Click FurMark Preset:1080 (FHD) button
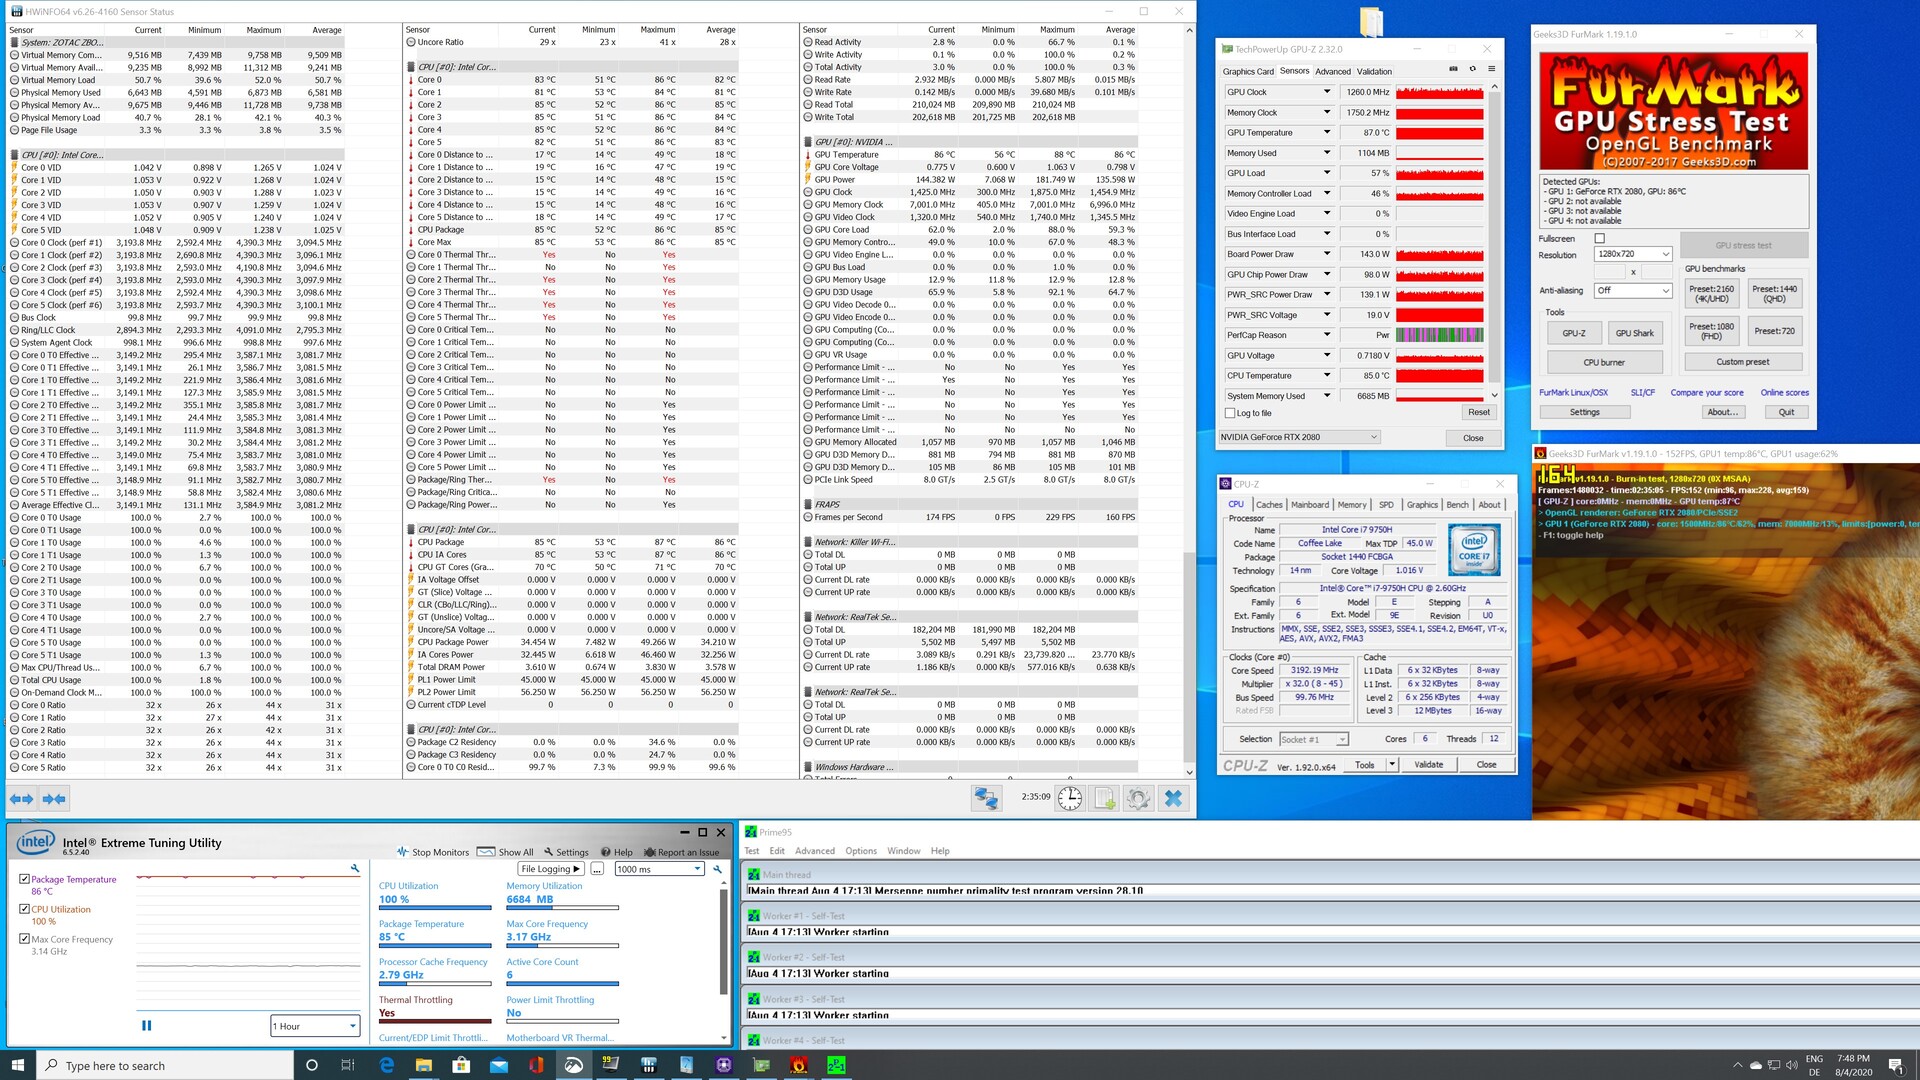Screen dimensions: 1920x1080 click(x=1711, y=331)
